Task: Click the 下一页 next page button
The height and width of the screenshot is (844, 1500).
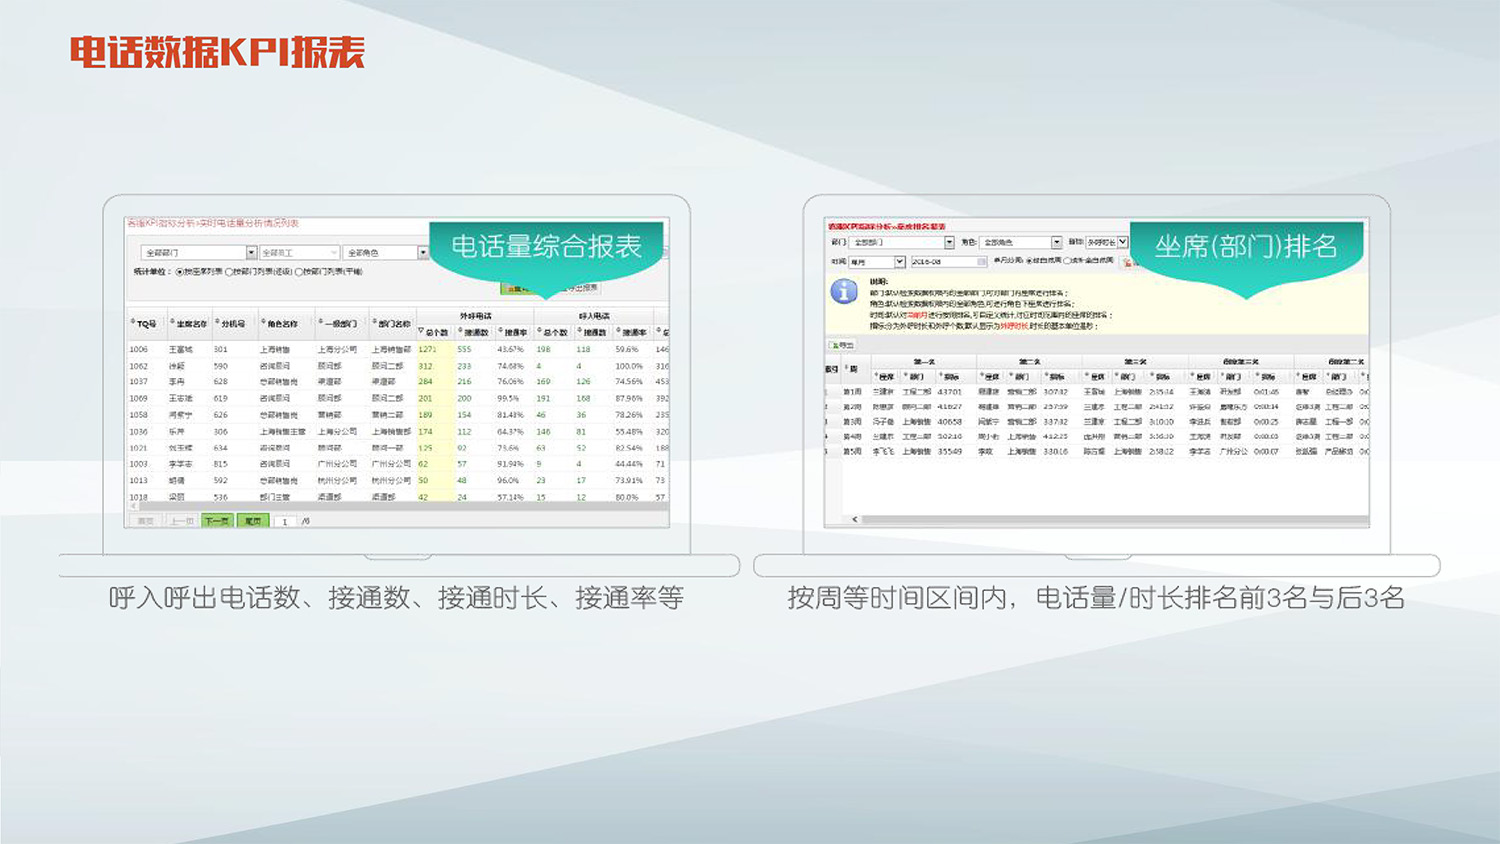Action: click(x=215, y=519)
